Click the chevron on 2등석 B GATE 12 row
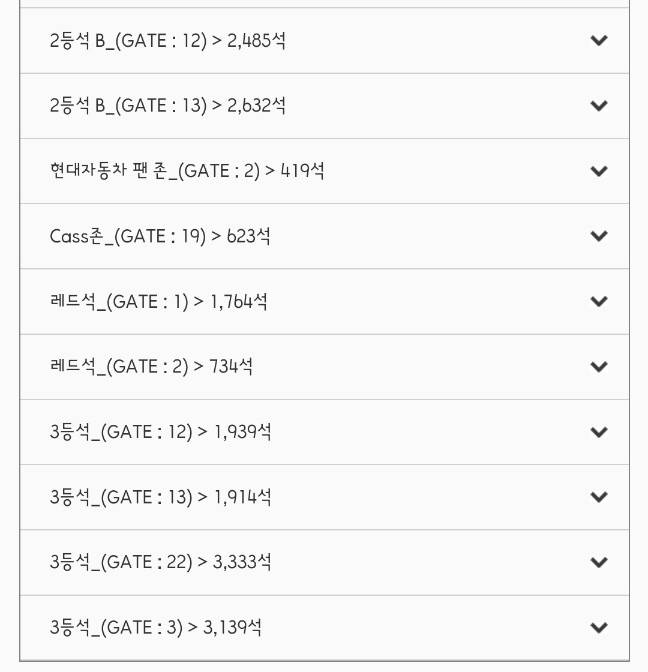 pyautogui.click(x=599, y=41)
